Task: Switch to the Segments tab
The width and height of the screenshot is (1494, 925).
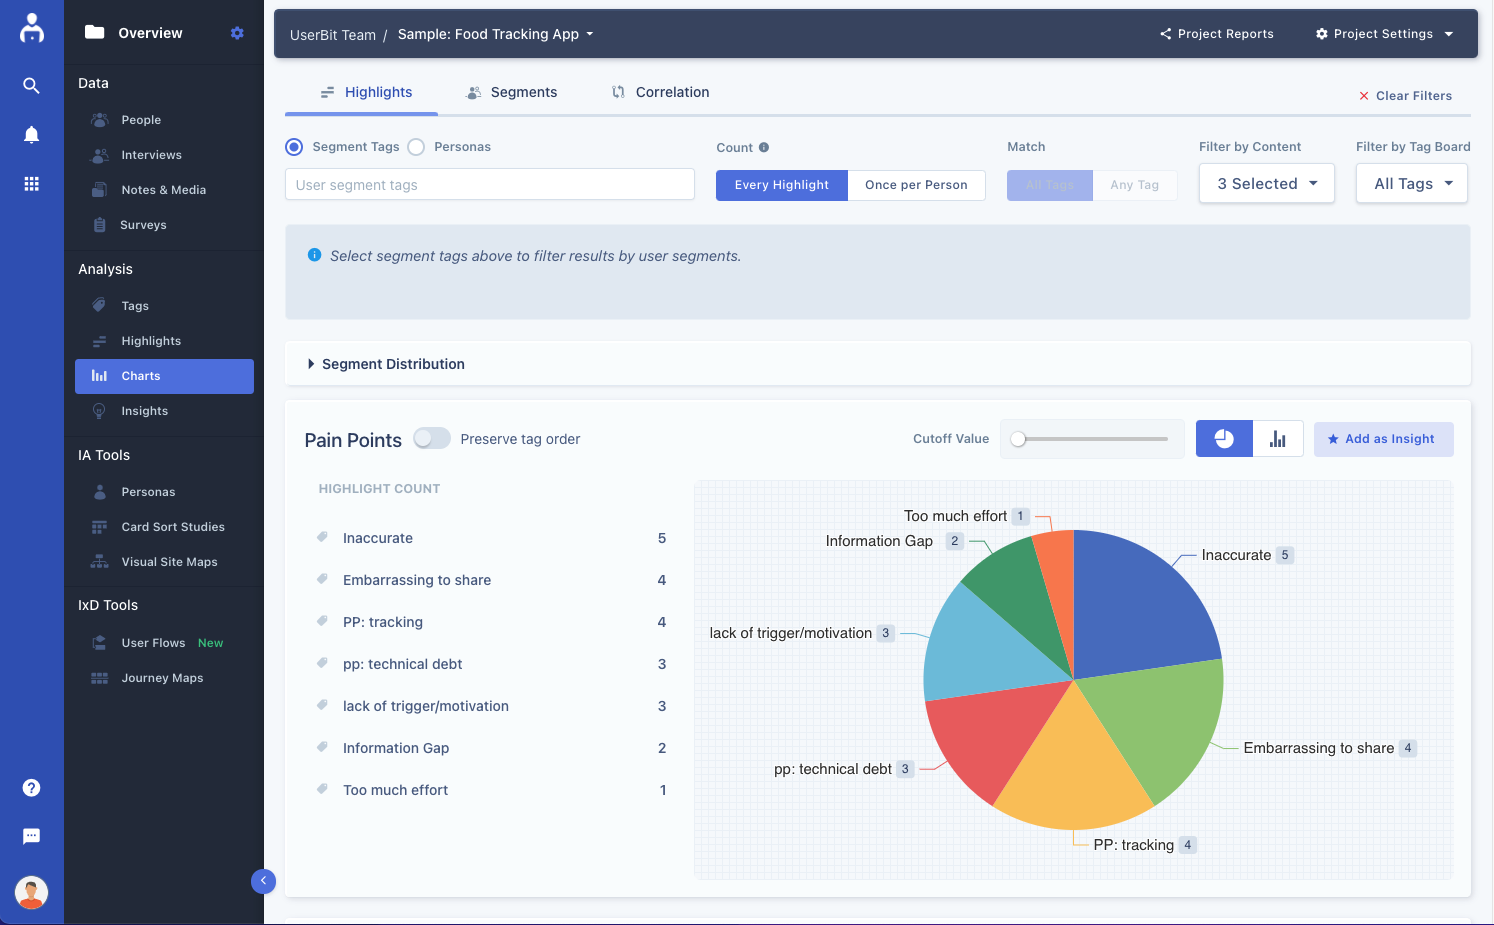Action: click(511, 92)
